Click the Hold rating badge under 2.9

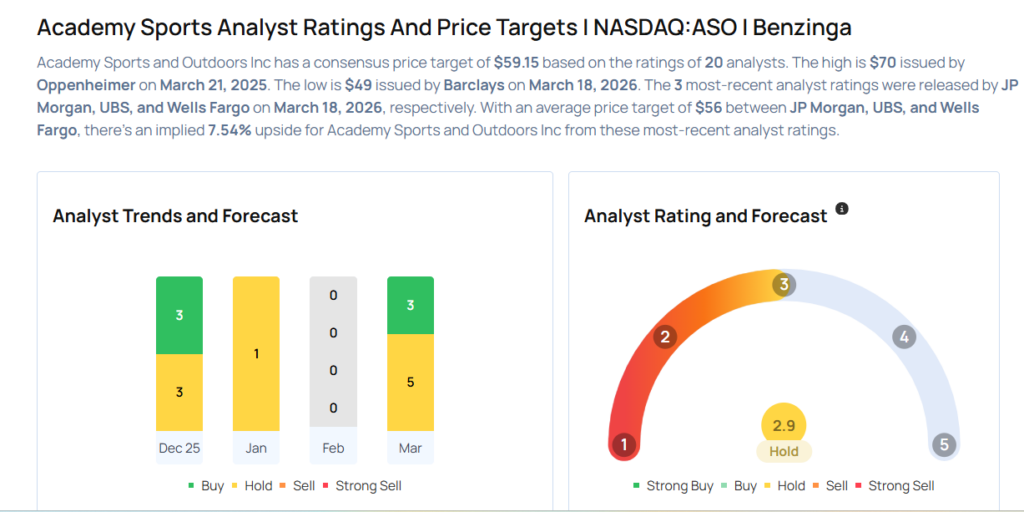click(x=784, y=451)
